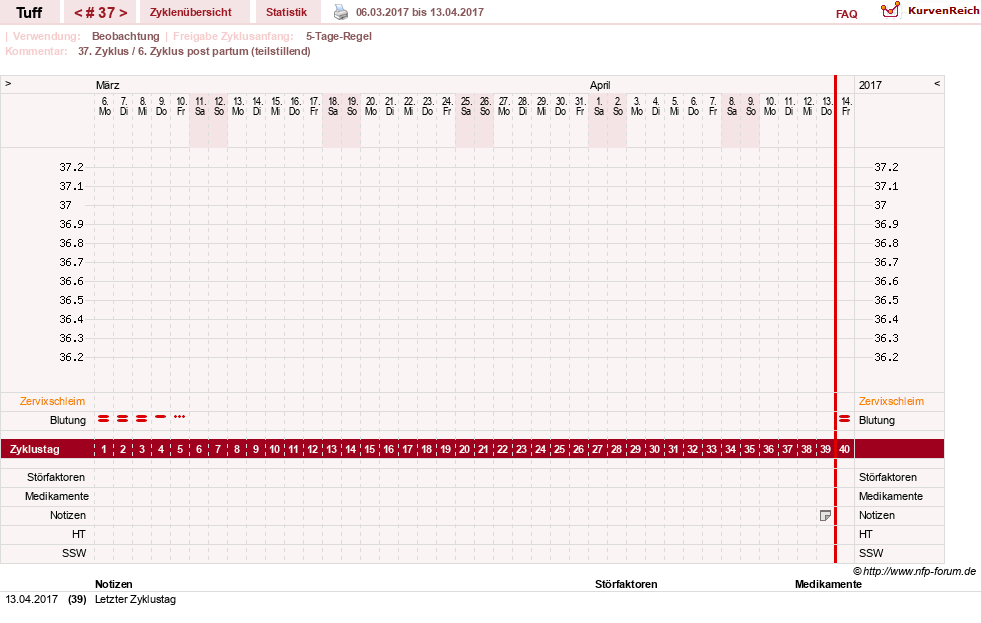This screenshot has width=981, height=623.
Task: Click the bleeding marker on cycle day 1
Action: coord(104,418)
